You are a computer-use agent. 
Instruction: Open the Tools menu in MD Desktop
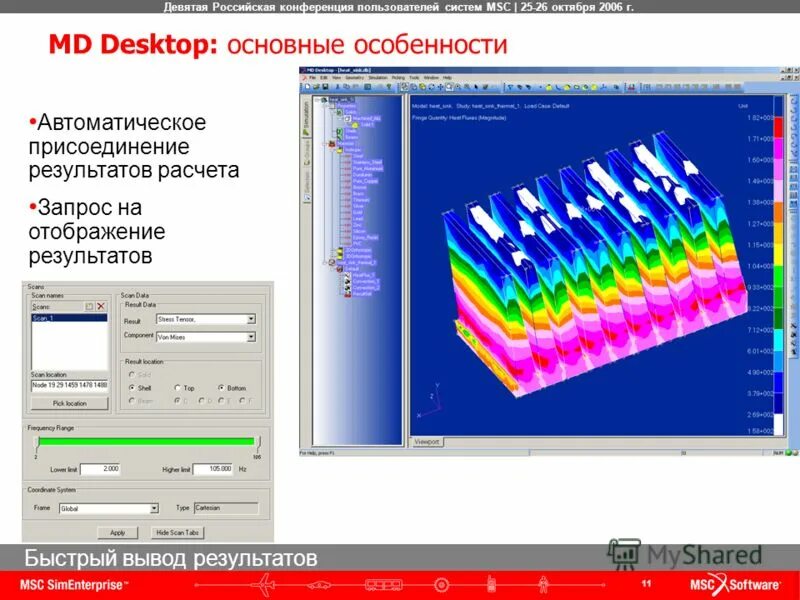[x=414, y=78]
